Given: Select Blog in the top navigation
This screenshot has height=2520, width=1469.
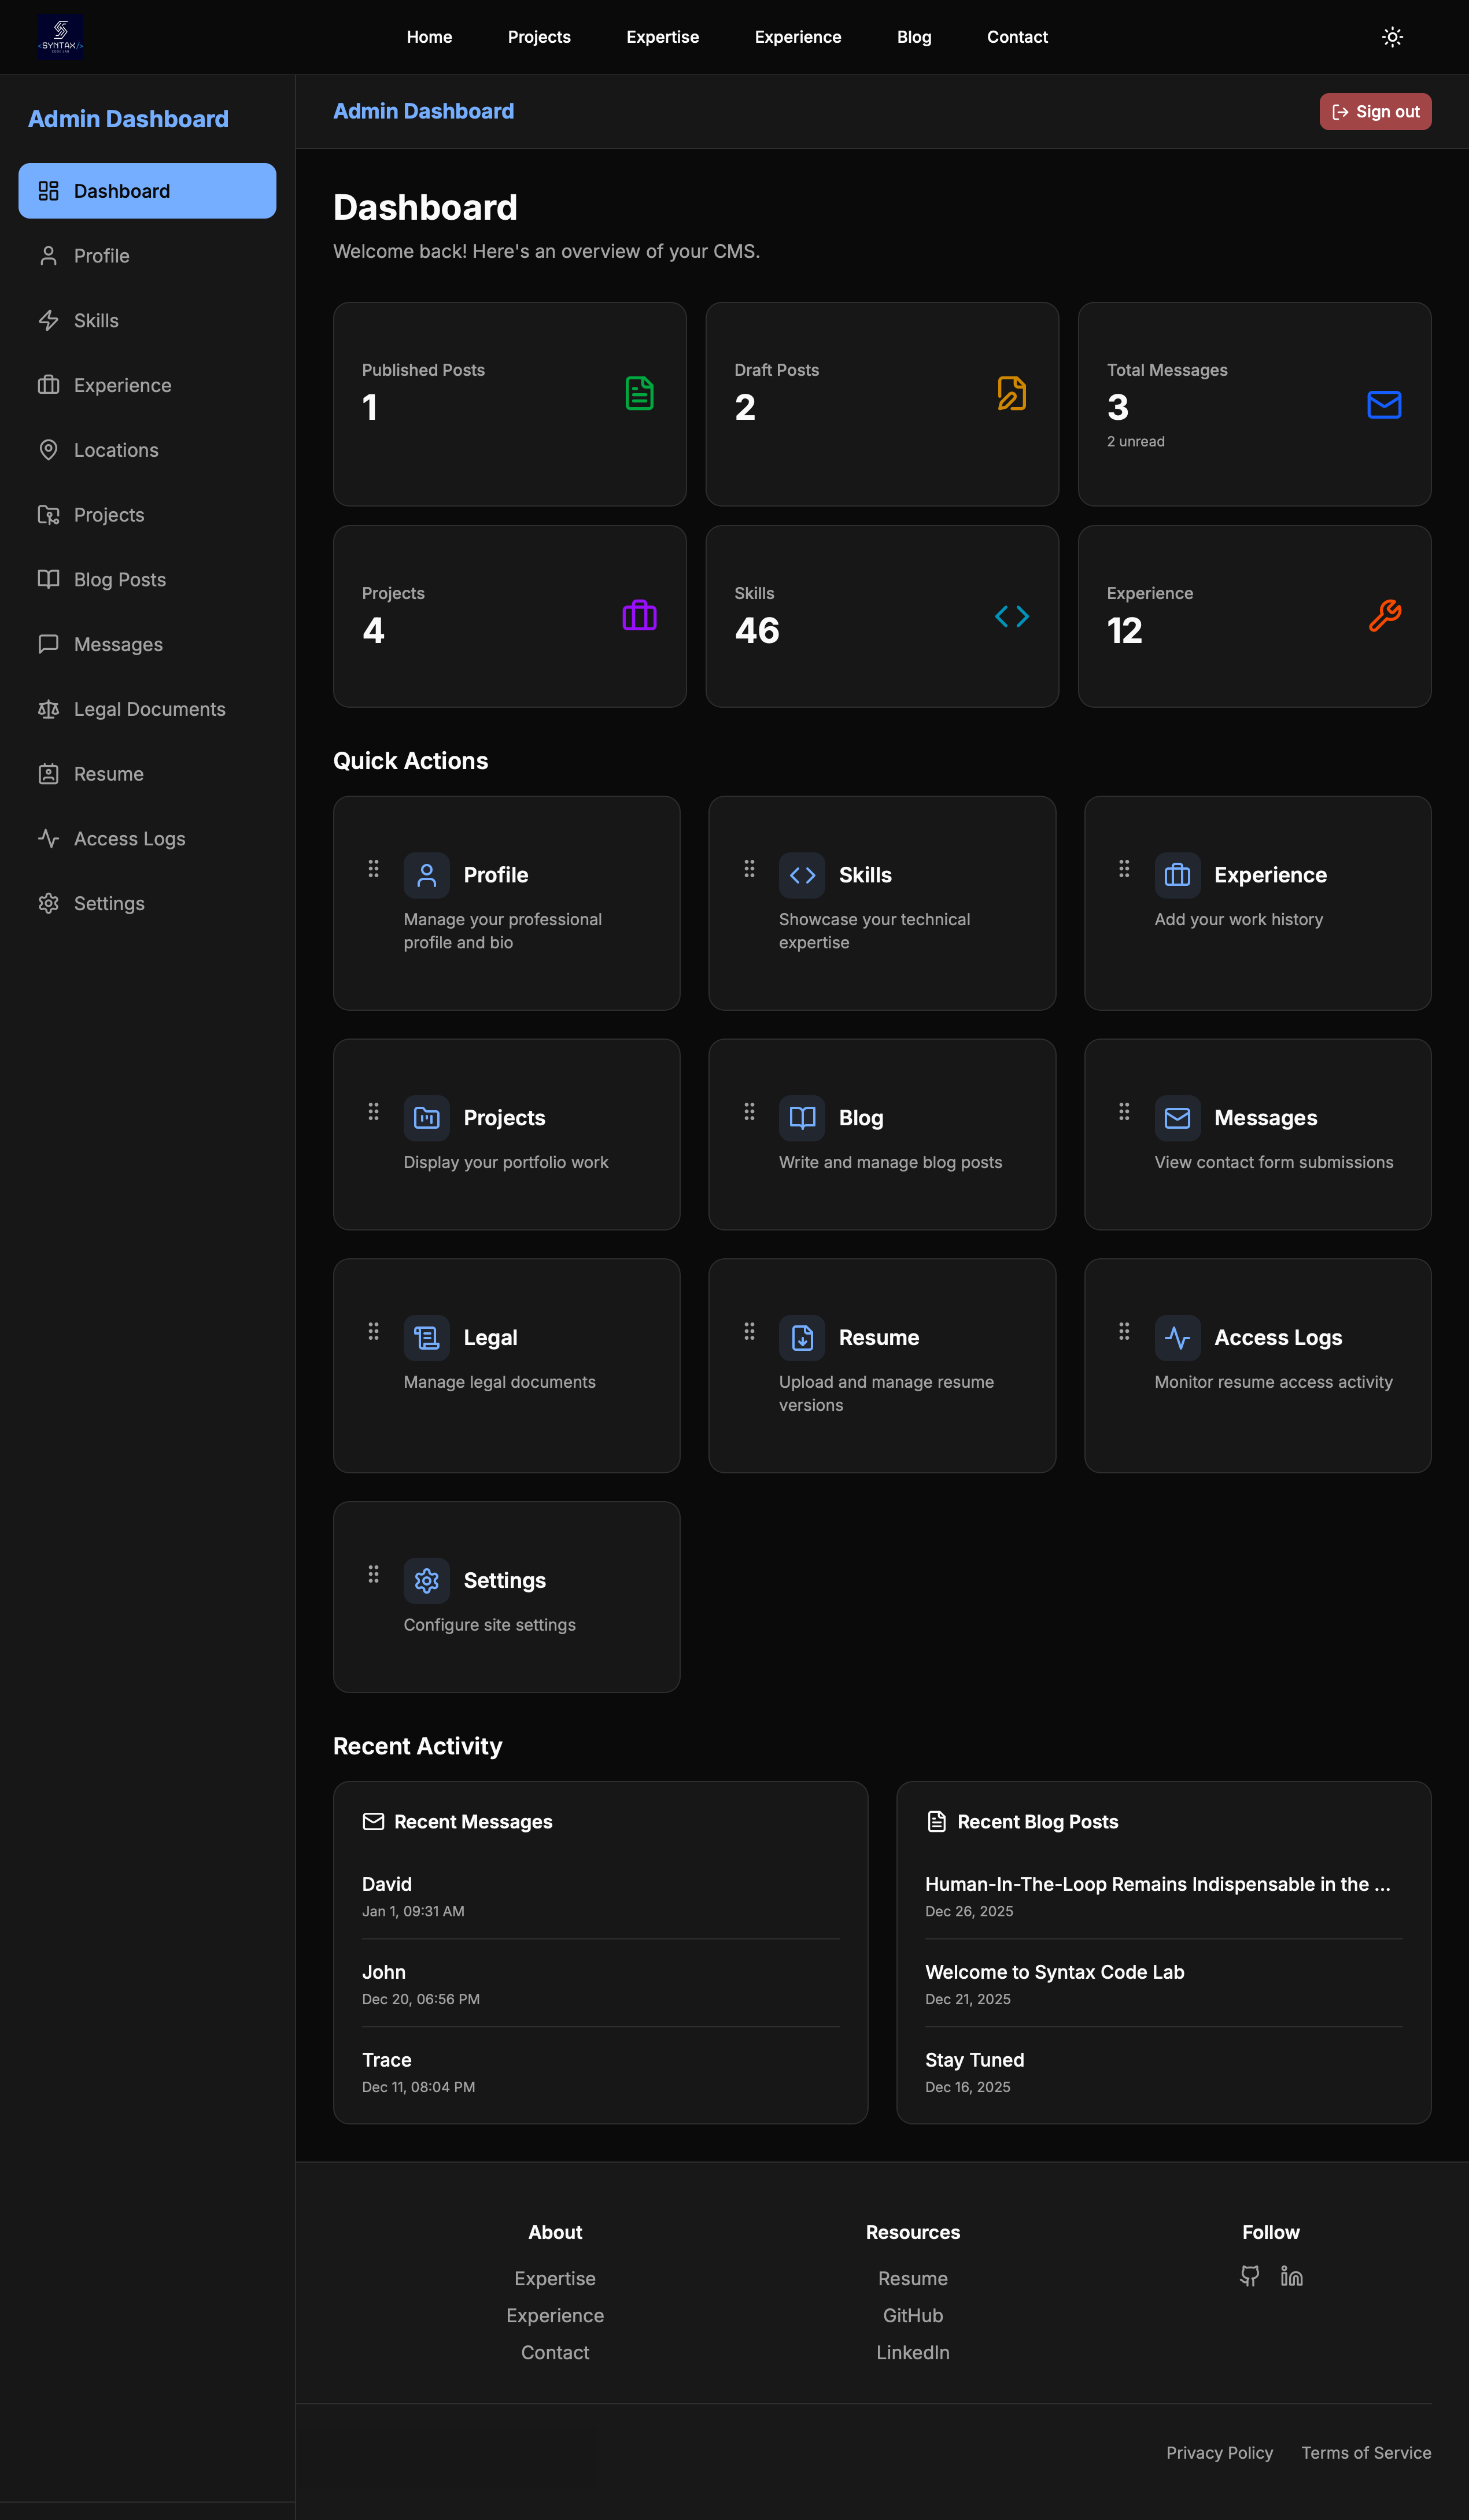Looking at the screenshot, I should point(913,37).
